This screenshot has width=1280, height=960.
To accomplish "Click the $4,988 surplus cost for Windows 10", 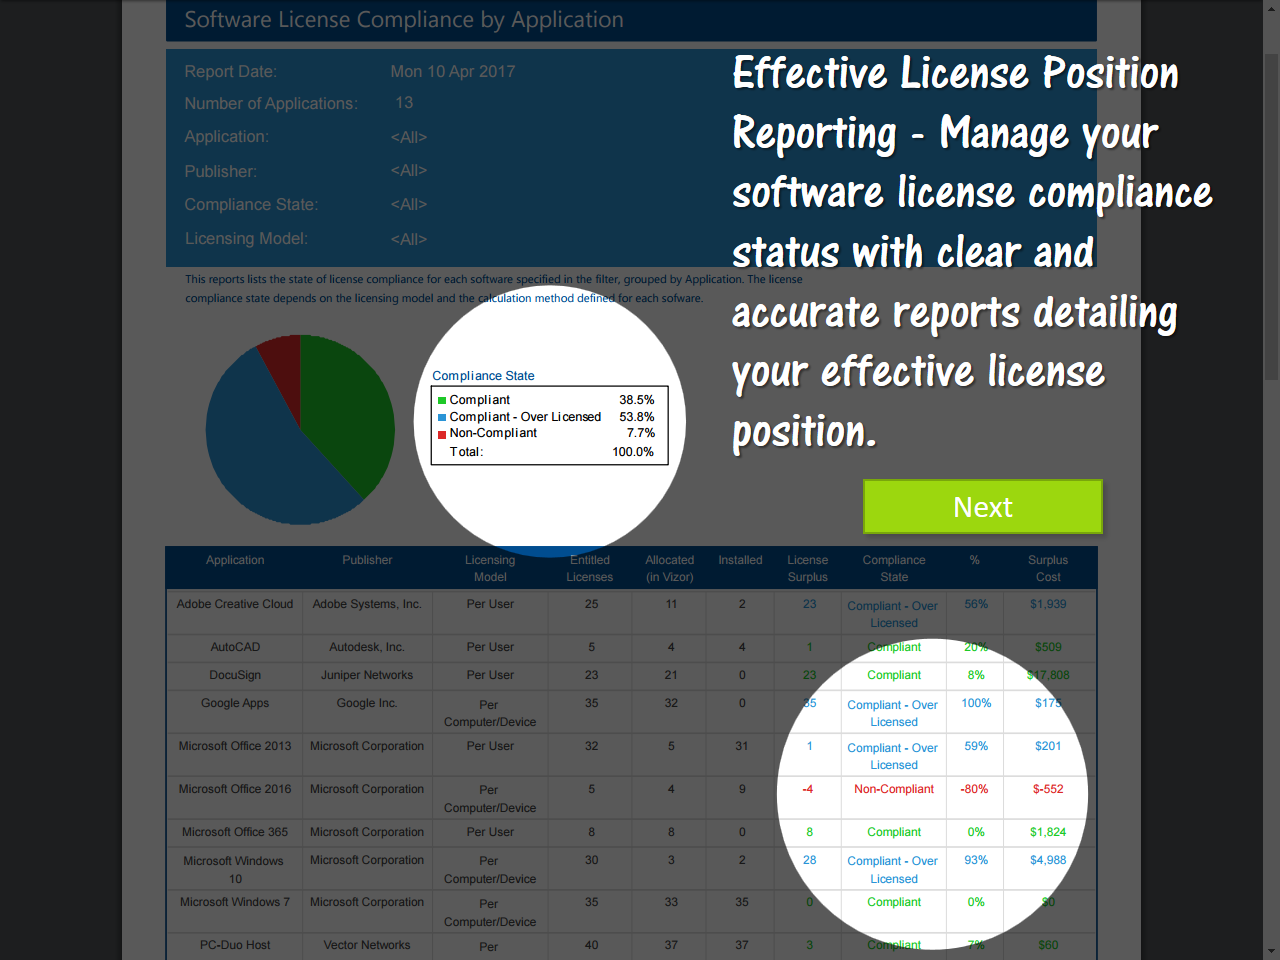I will (1048, 860).
